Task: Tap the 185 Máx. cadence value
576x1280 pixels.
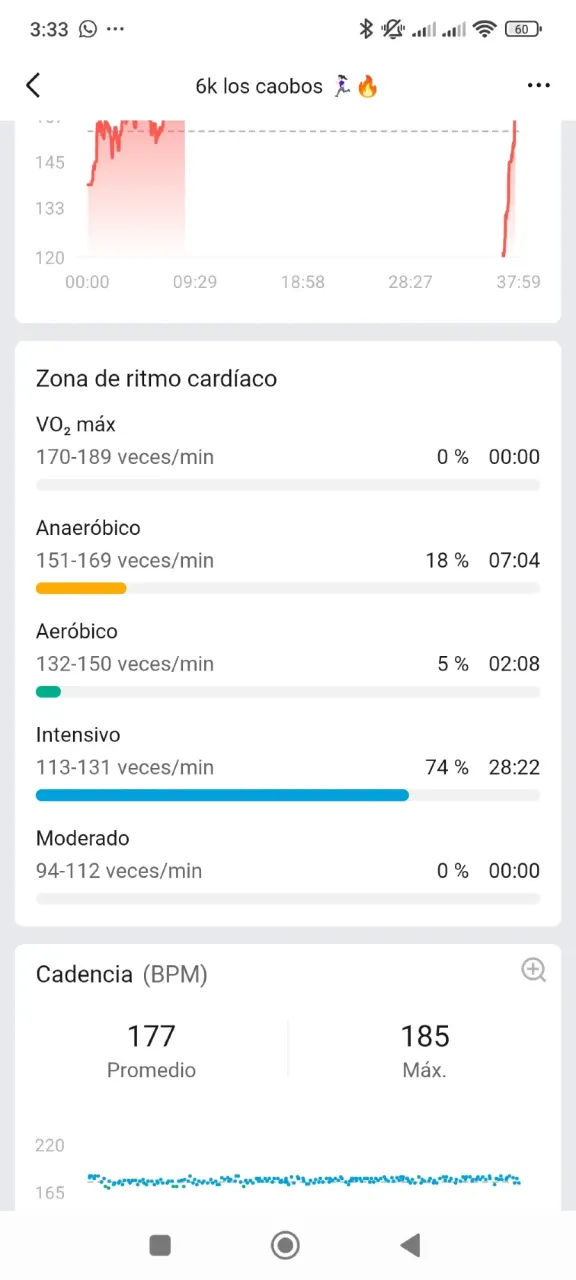Action: pyautogui.click(x=425, y=1050)
